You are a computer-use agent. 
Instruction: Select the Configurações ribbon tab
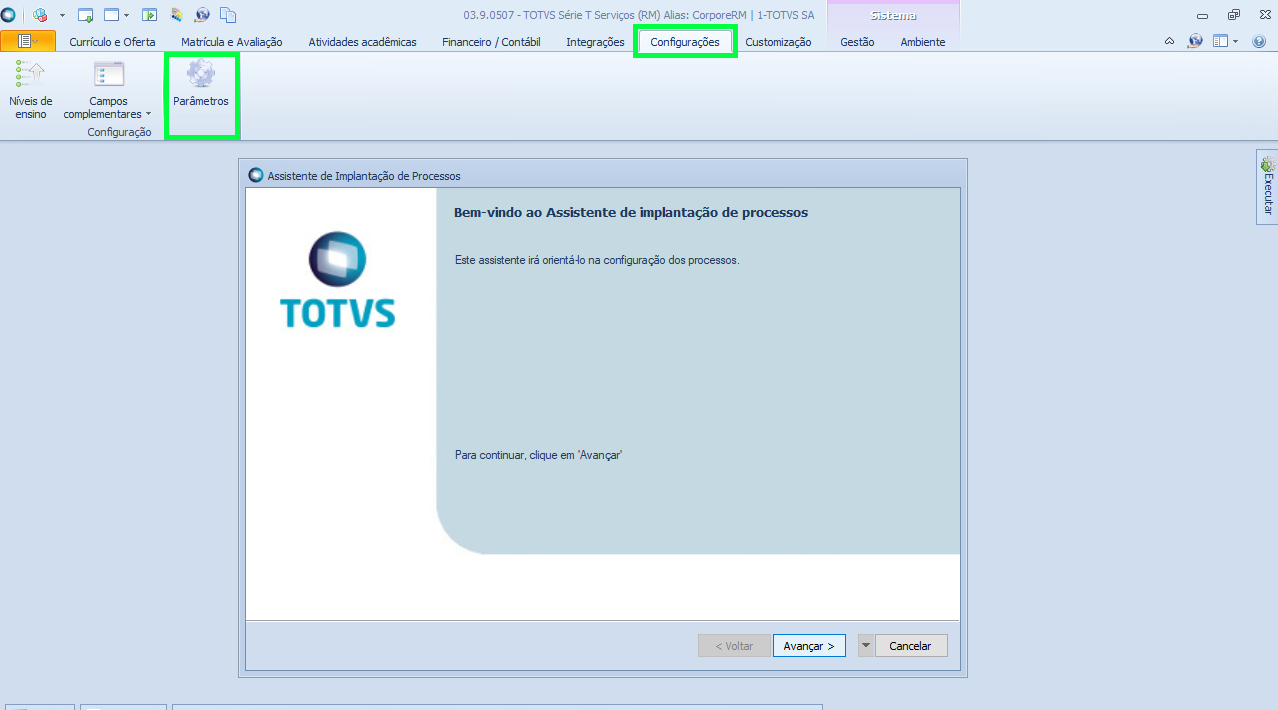[x=685, y=42]
